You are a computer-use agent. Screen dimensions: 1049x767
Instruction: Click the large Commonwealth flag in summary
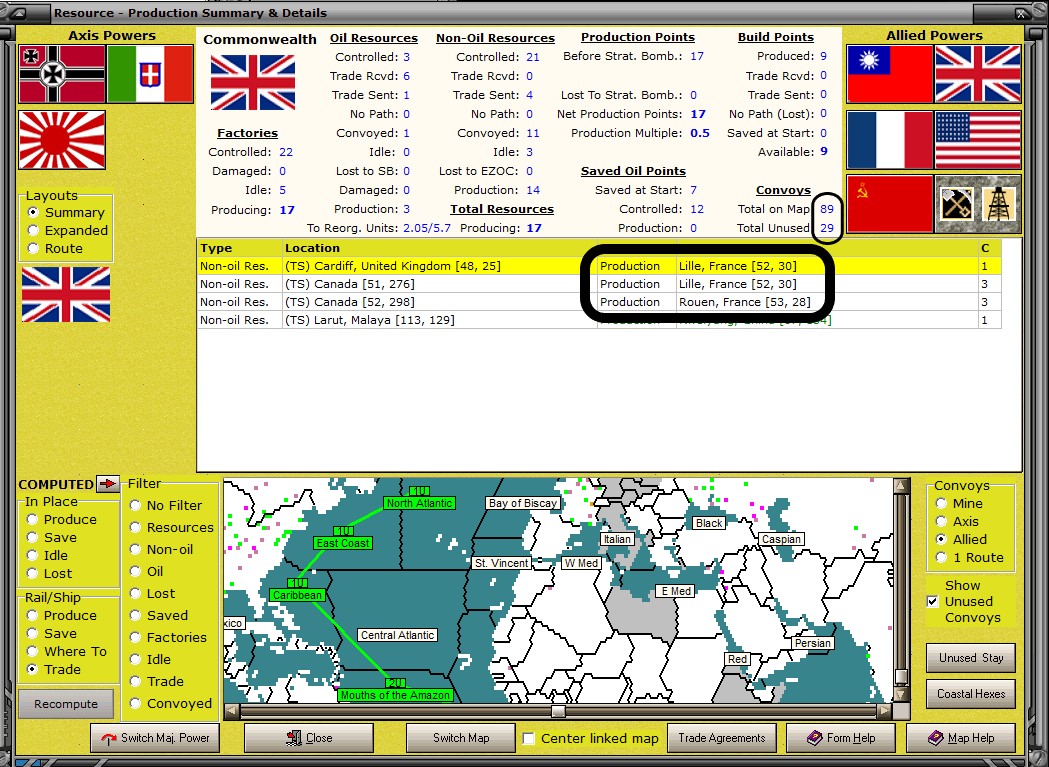(x=253, y=82)
